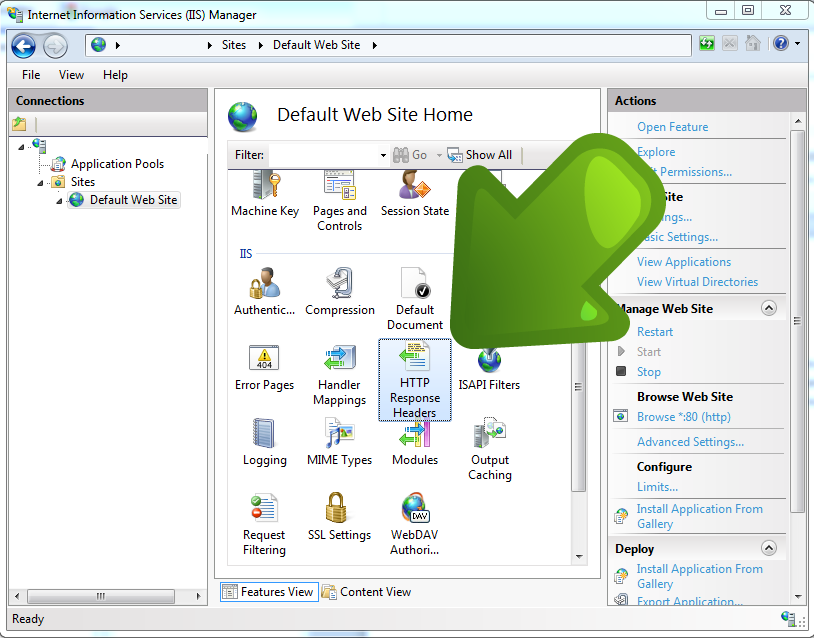Open the MIME Types feature
Image resolution: width=814 pixels, height=638 pixels.
(340, 442)
